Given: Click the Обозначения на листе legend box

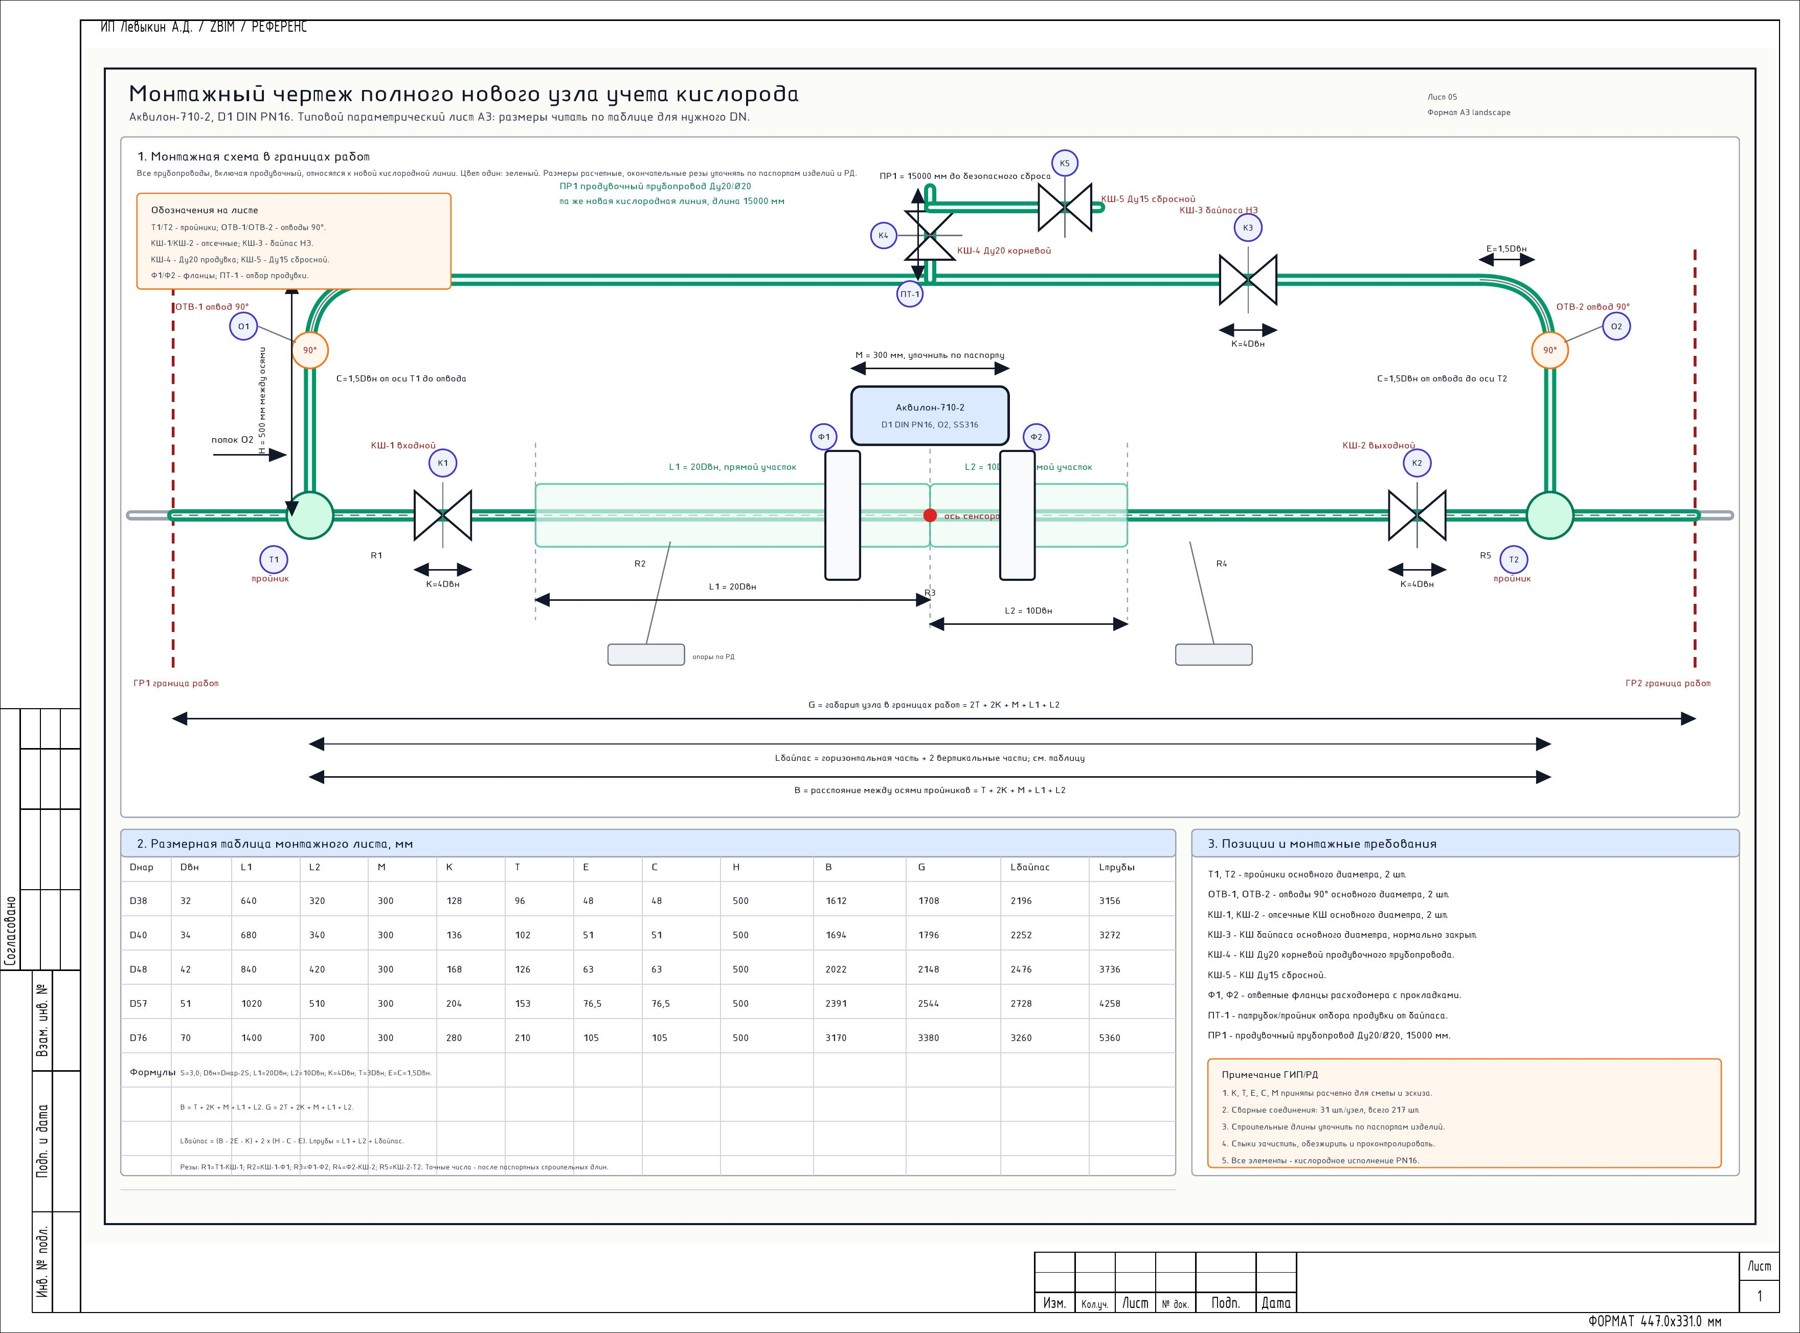Looking at the screenshot, I should (x=294, y=241).
